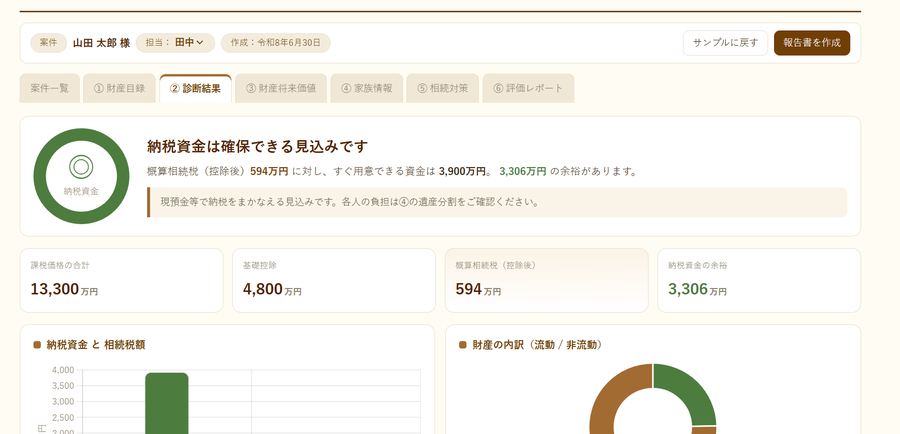
Task: Click the brown bullet beside 財産の内訳
Action: 463,345
